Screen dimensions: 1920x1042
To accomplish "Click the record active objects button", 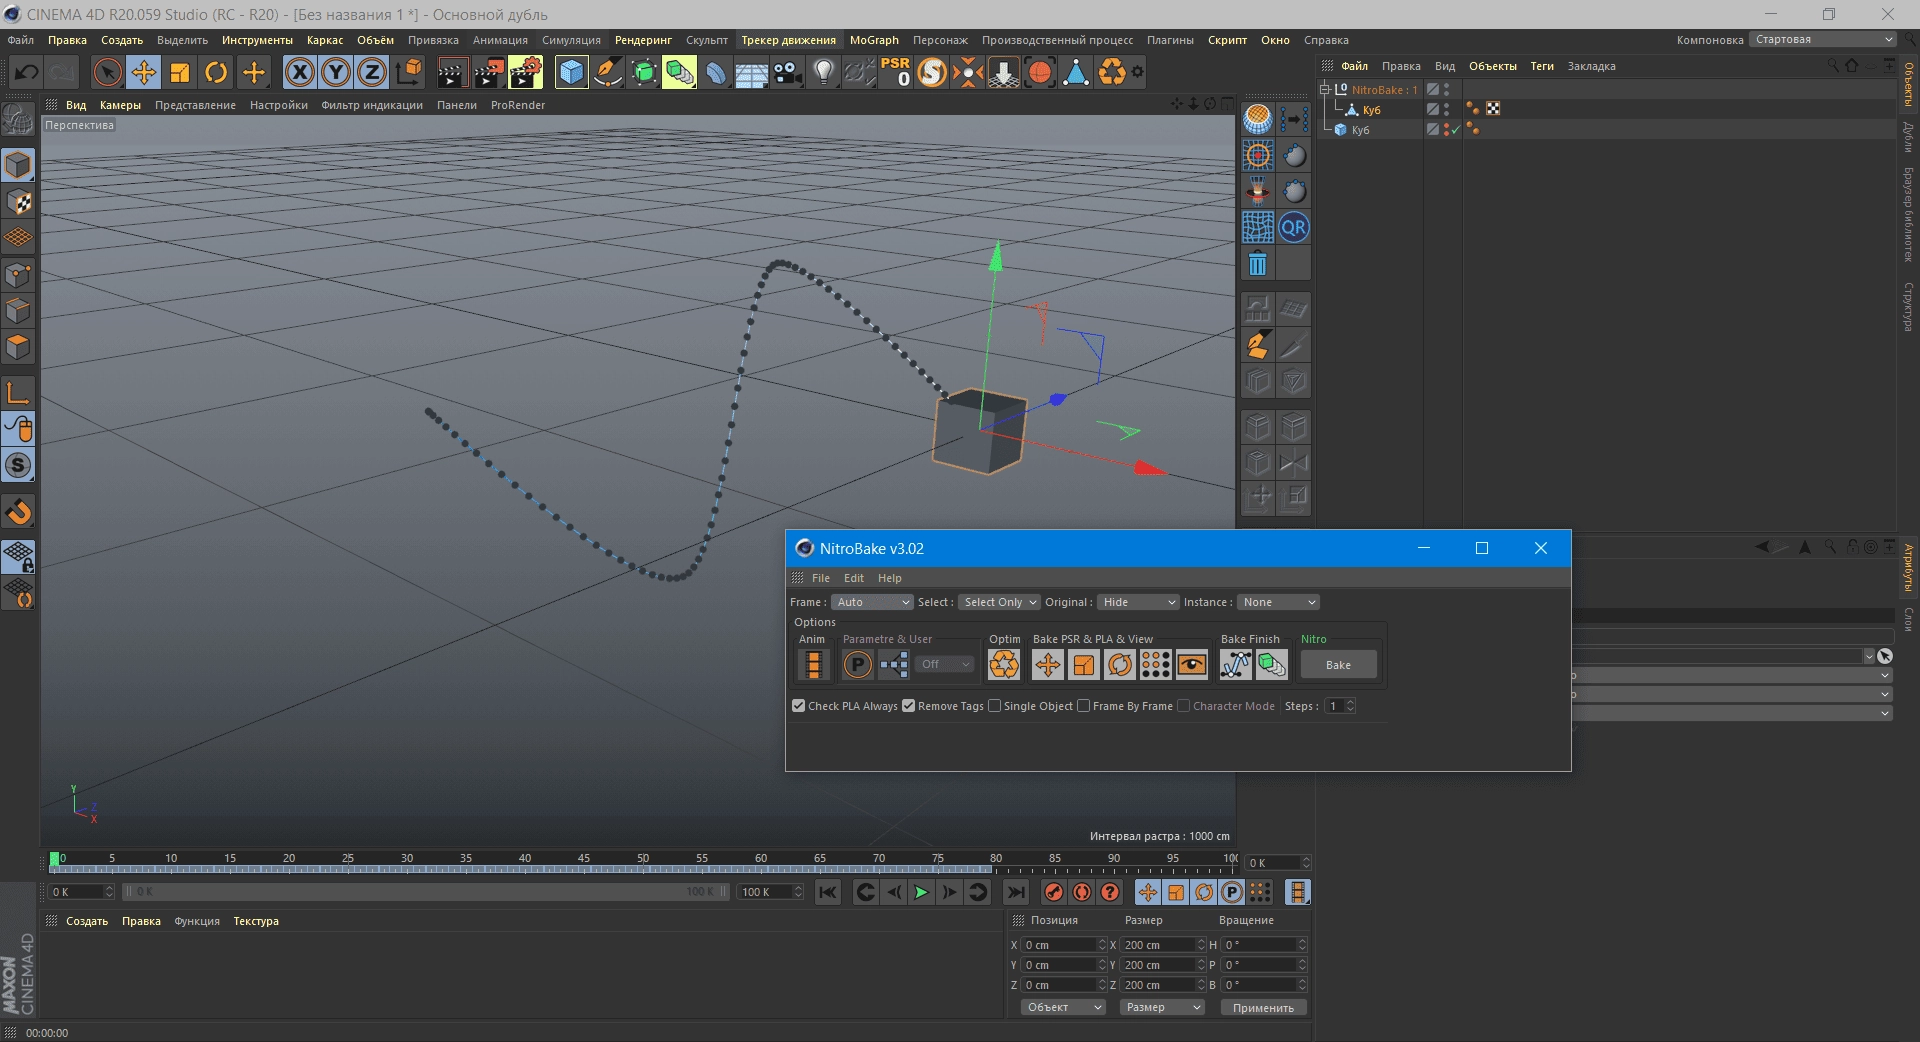I will click(x=1053, y=892).
